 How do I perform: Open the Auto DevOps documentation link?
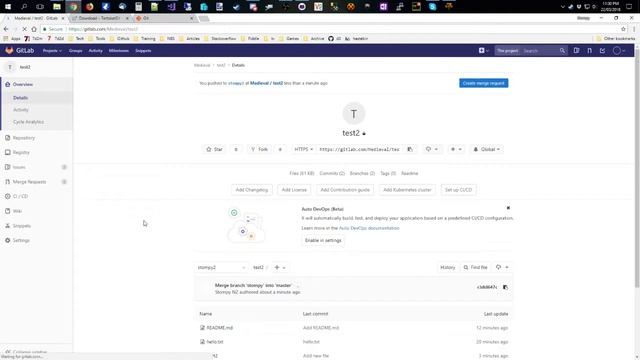pyautogui.click(x=369, y=228)
